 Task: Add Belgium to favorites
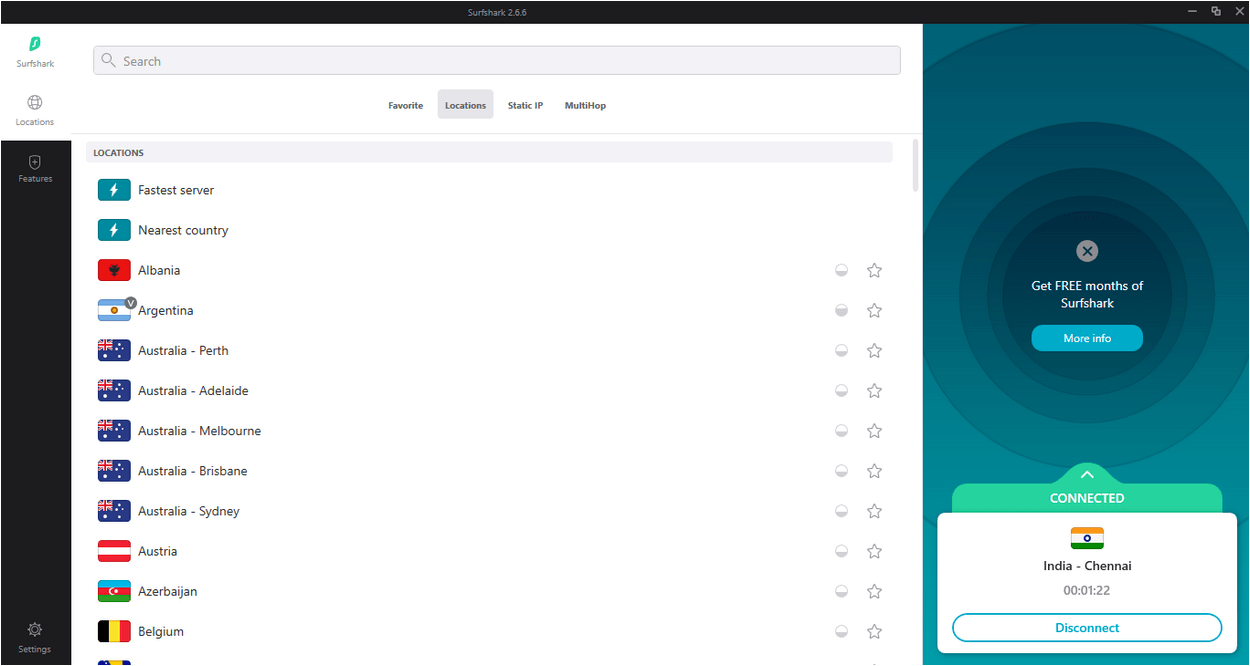pyautogui.click(x=875, y=631)
